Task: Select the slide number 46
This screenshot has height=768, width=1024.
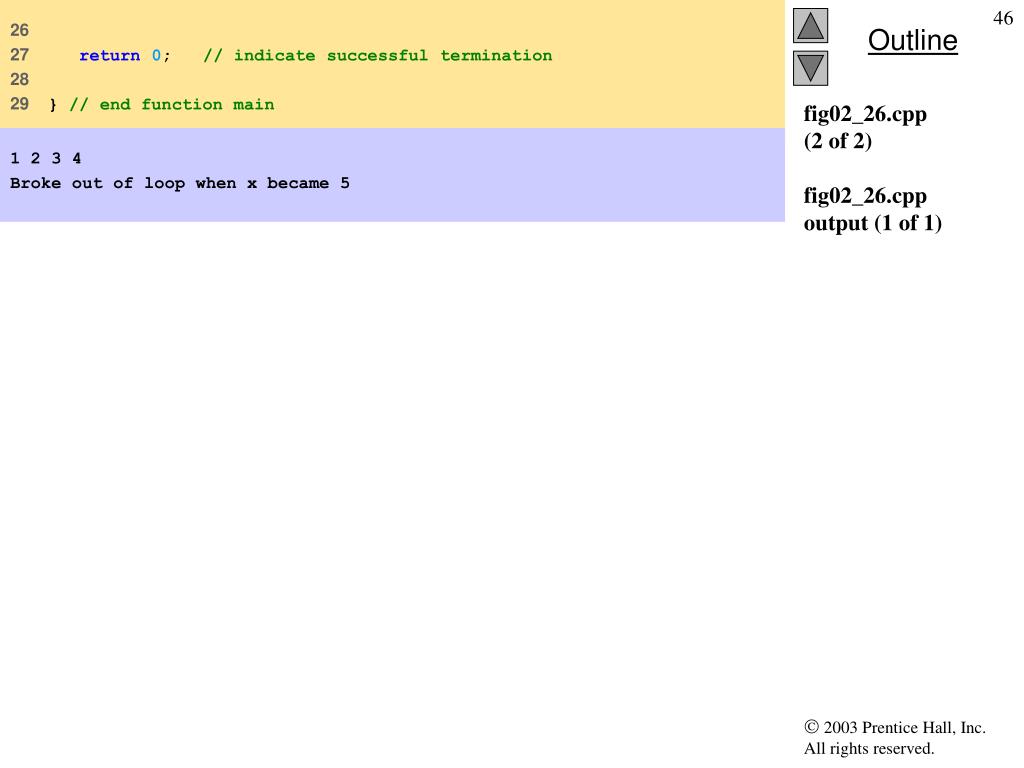Action: [1002, 18]
